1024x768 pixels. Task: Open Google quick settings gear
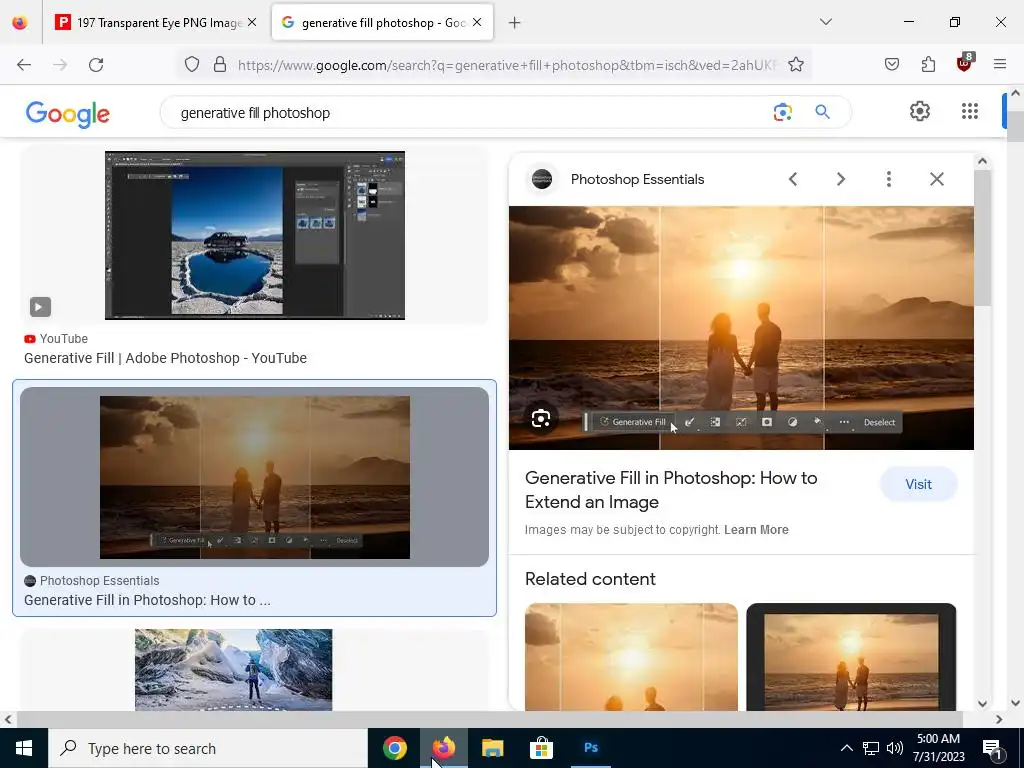pos(920,112)
